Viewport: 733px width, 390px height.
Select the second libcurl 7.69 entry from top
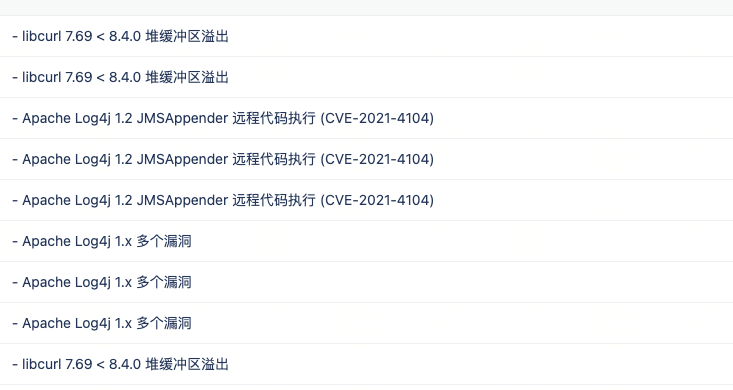click(366, 77)
